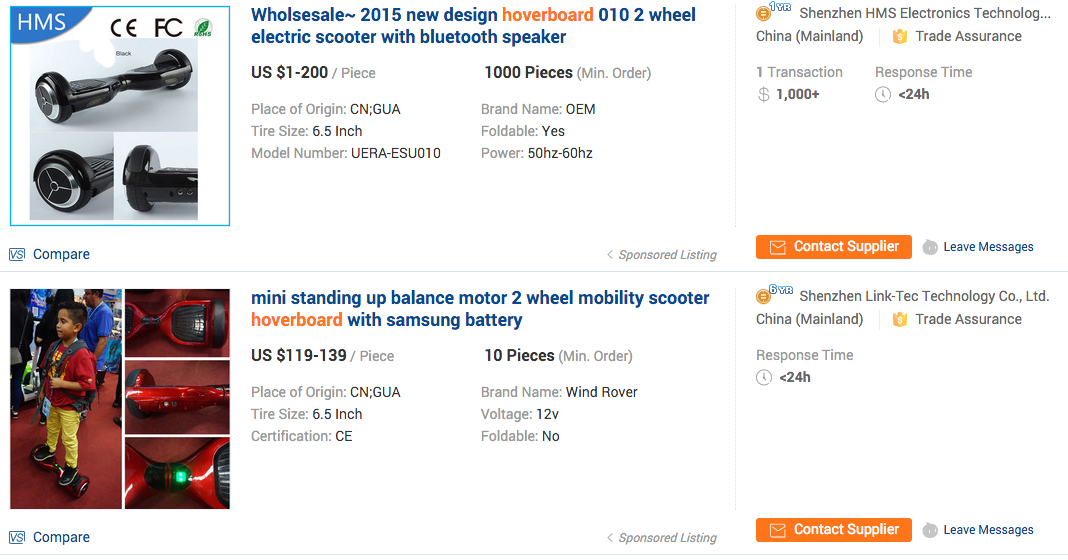Screen dimensions: 1068x560
Task: Click the Trade Assurance shield for HMS Electronics
Action: click(900, 36)
